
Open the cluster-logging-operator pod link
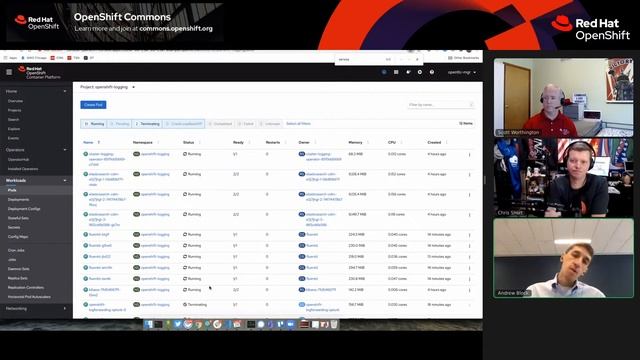pos(107,159)
